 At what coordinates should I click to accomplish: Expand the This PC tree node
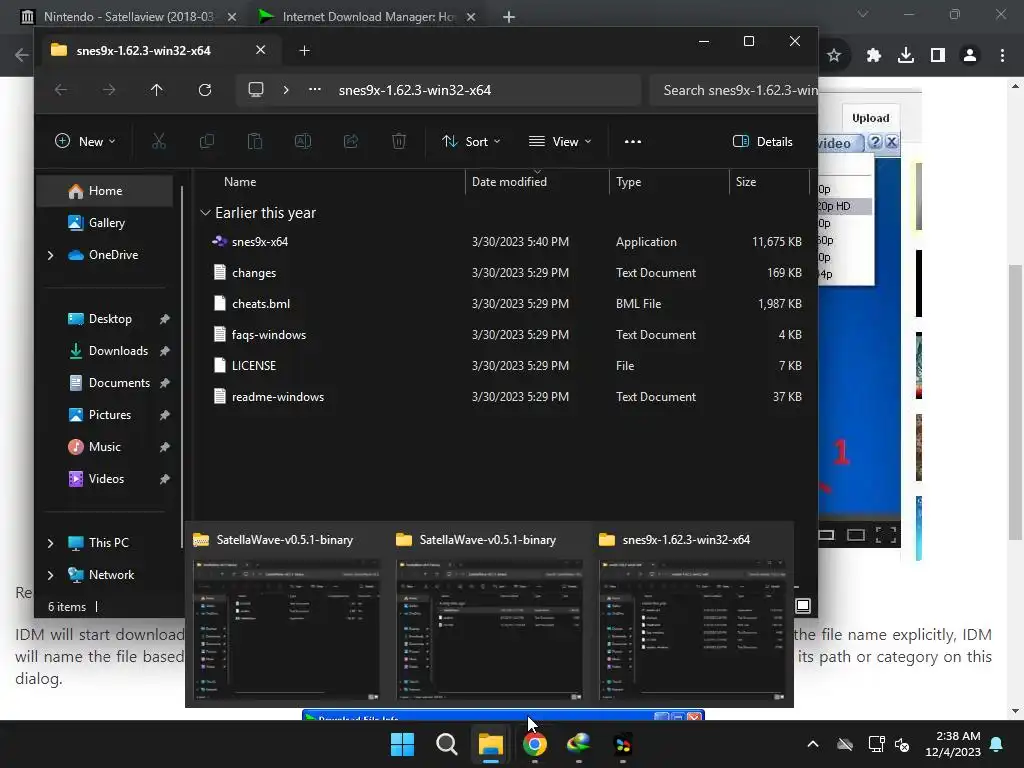pos(50,543)
